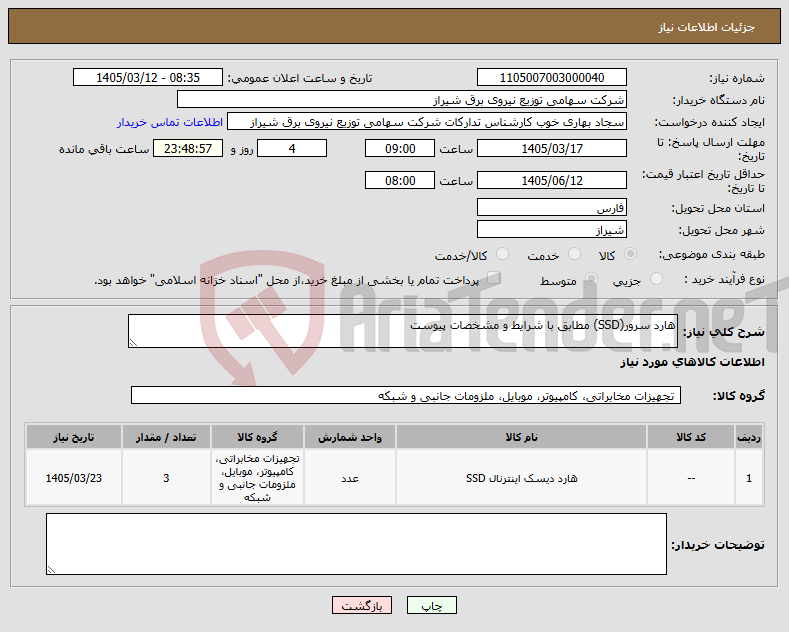The width and height of the screenshot is (789, 632).
Task: Click the response deadline date 1405/03/17
Action: tap(551, 148)
